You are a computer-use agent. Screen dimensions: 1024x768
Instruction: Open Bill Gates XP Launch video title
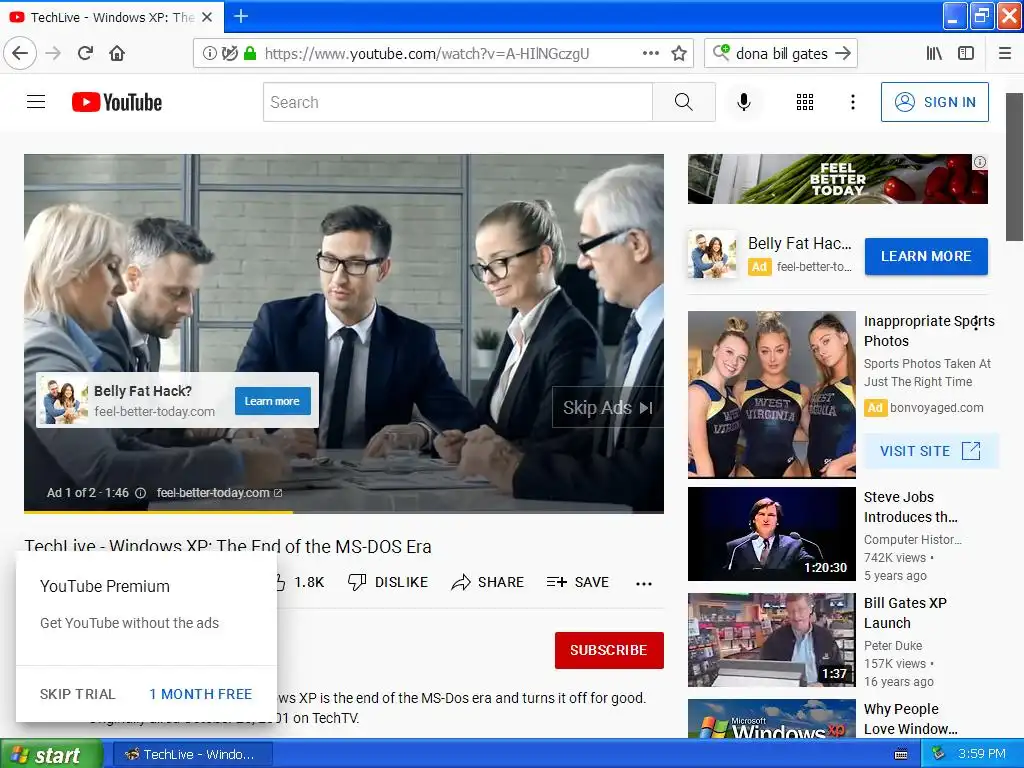click(905, 613)
